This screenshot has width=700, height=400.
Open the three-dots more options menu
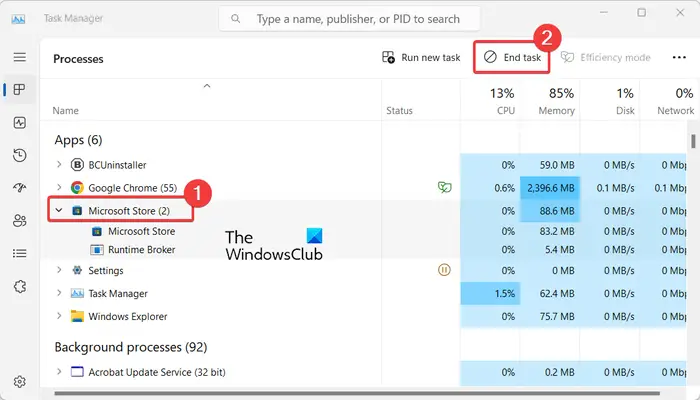pos(679,58)
